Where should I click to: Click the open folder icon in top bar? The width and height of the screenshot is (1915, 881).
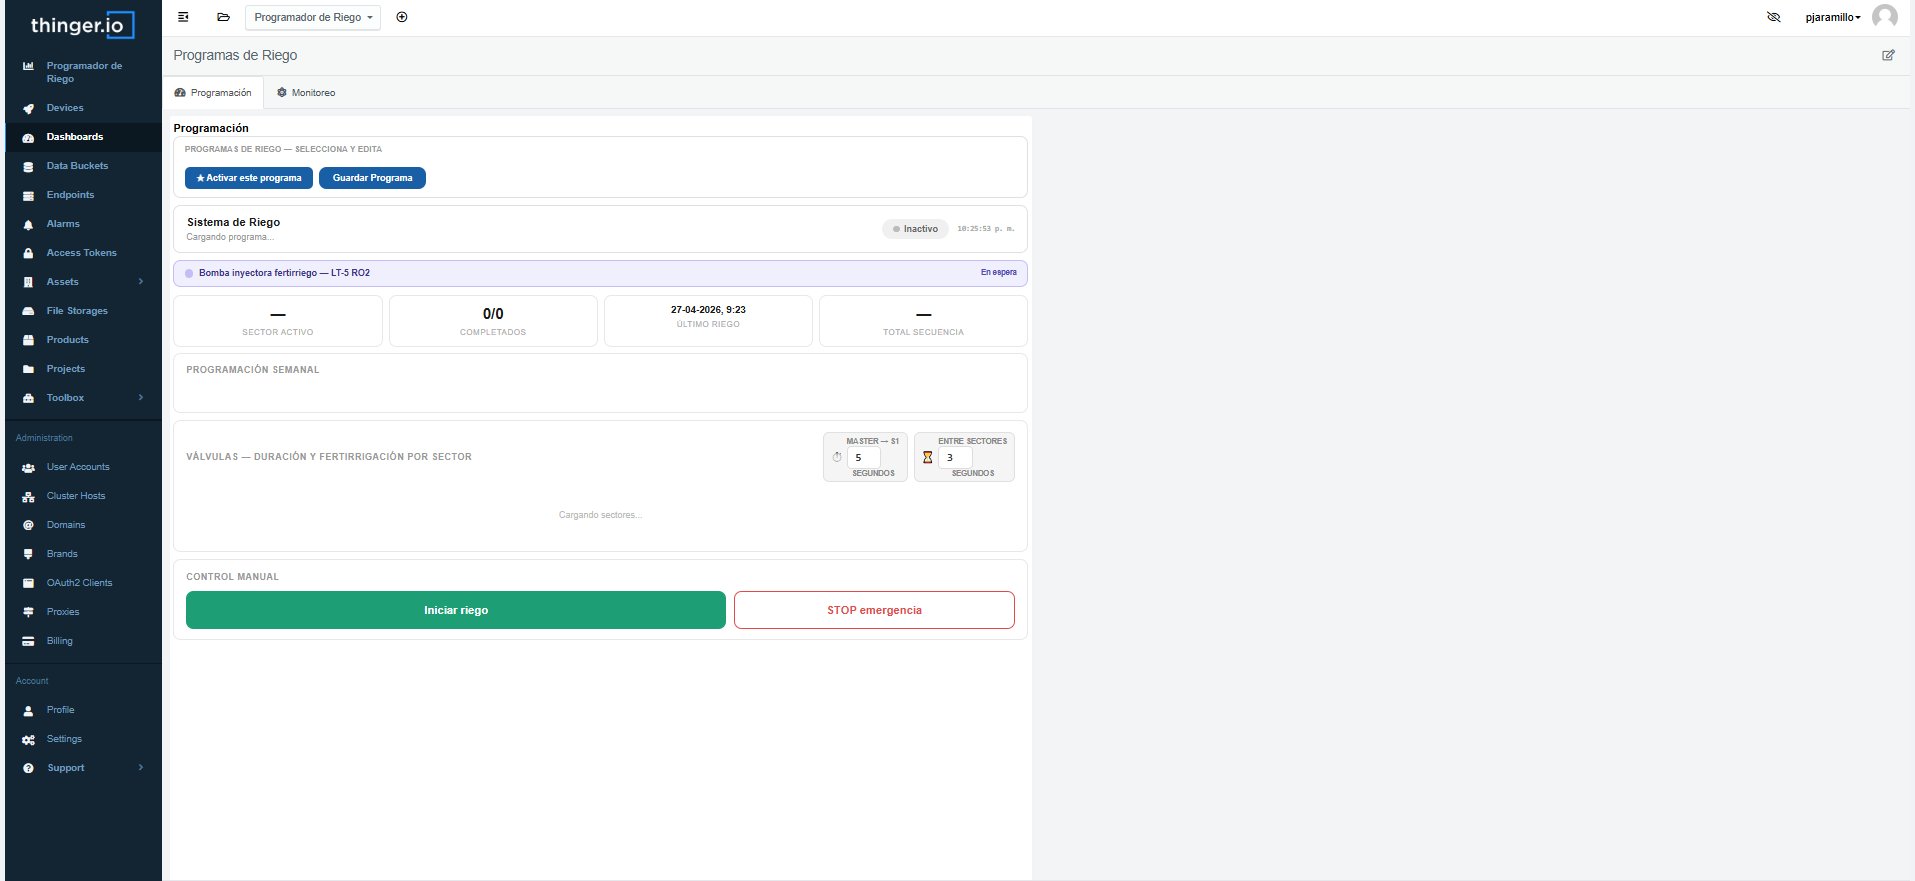tap(223, 17)
